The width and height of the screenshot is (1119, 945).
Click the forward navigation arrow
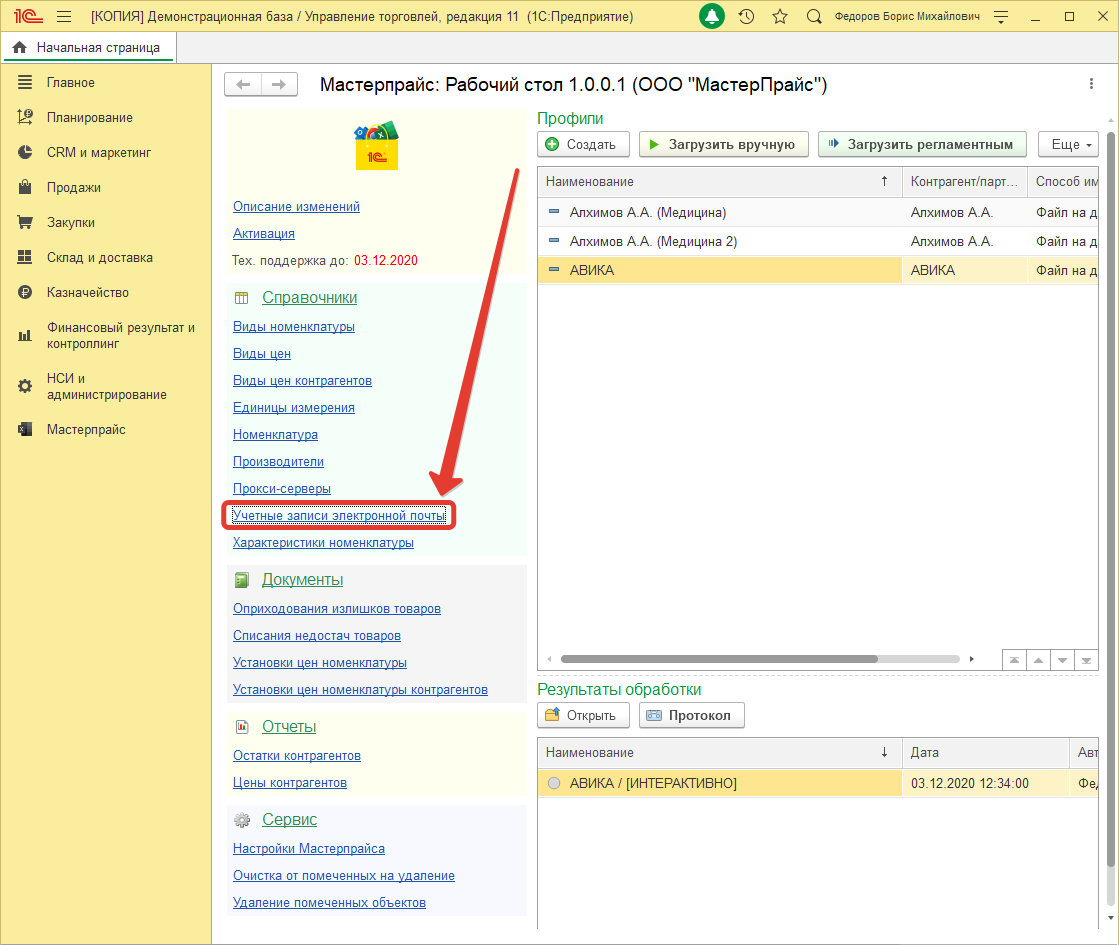pos(279,85)
